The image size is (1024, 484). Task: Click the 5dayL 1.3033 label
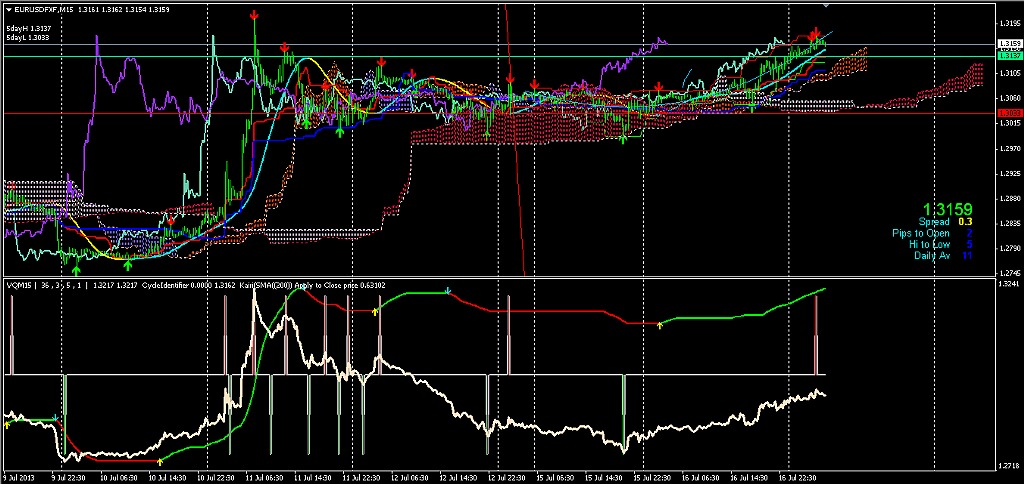pyautogui.click(x=28, y=38)
